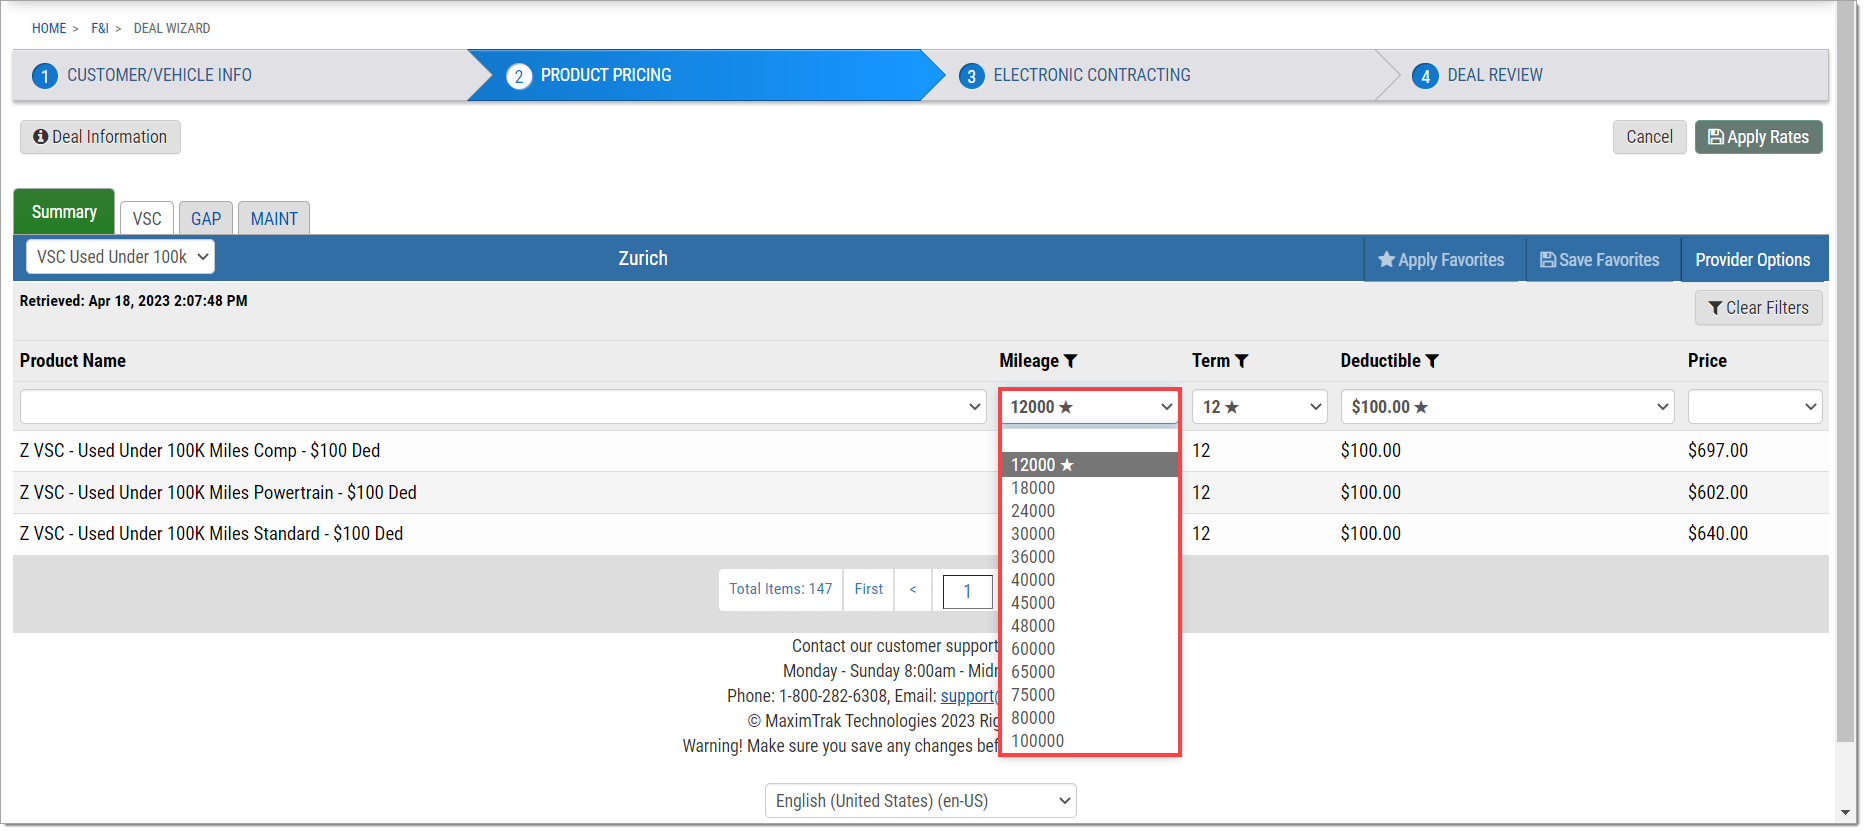1864x831 pixels.
Task: Click the support email link
Action: pos(969,696)
